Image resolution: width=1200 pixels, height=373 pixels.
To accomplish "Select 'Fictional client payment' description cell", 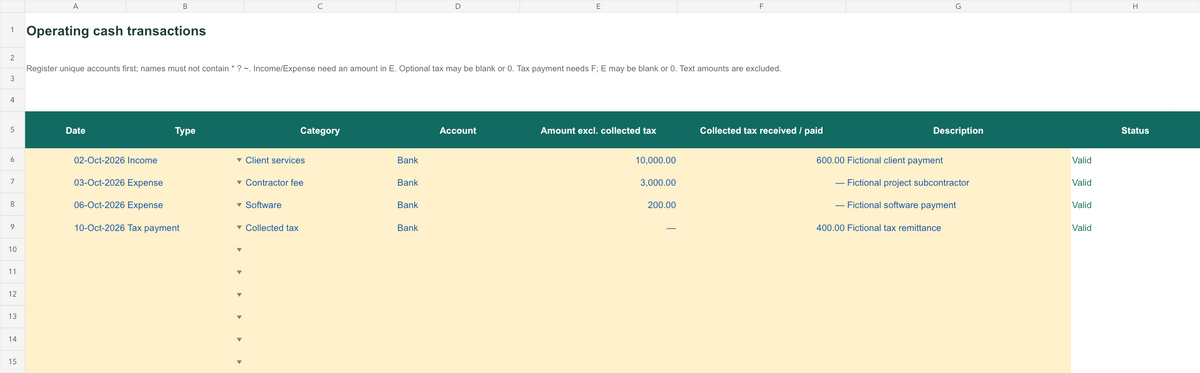I will [x=958, y=160].
